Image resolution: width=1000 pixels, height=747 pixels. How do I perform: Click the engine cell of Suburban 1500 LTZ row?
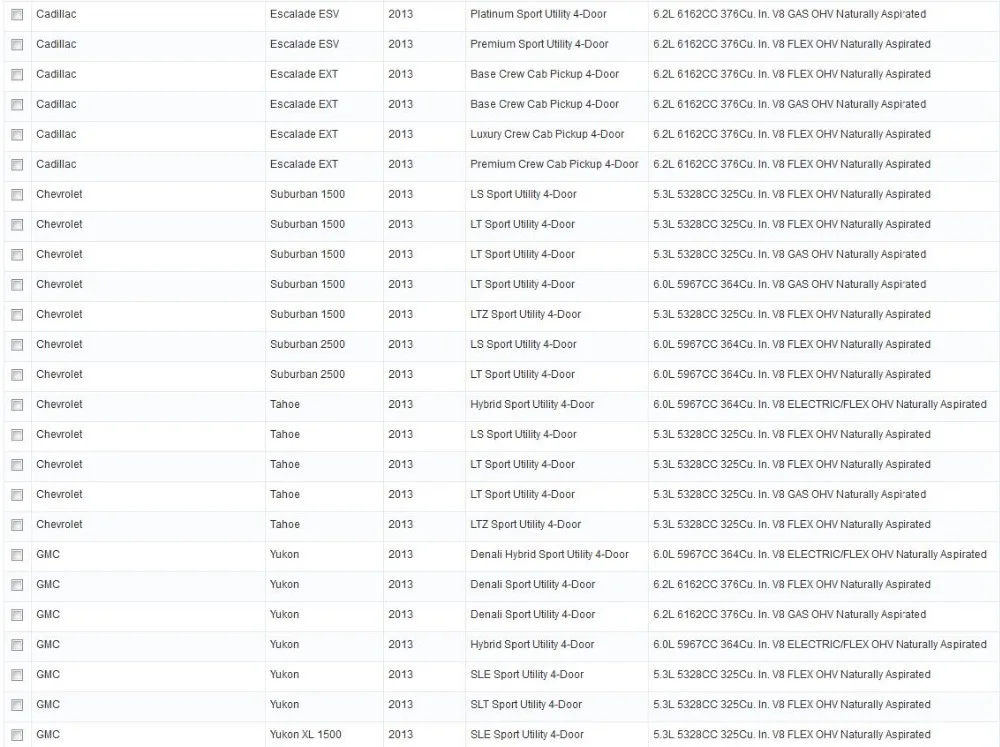pyautogui.click(x=791, y=314)
